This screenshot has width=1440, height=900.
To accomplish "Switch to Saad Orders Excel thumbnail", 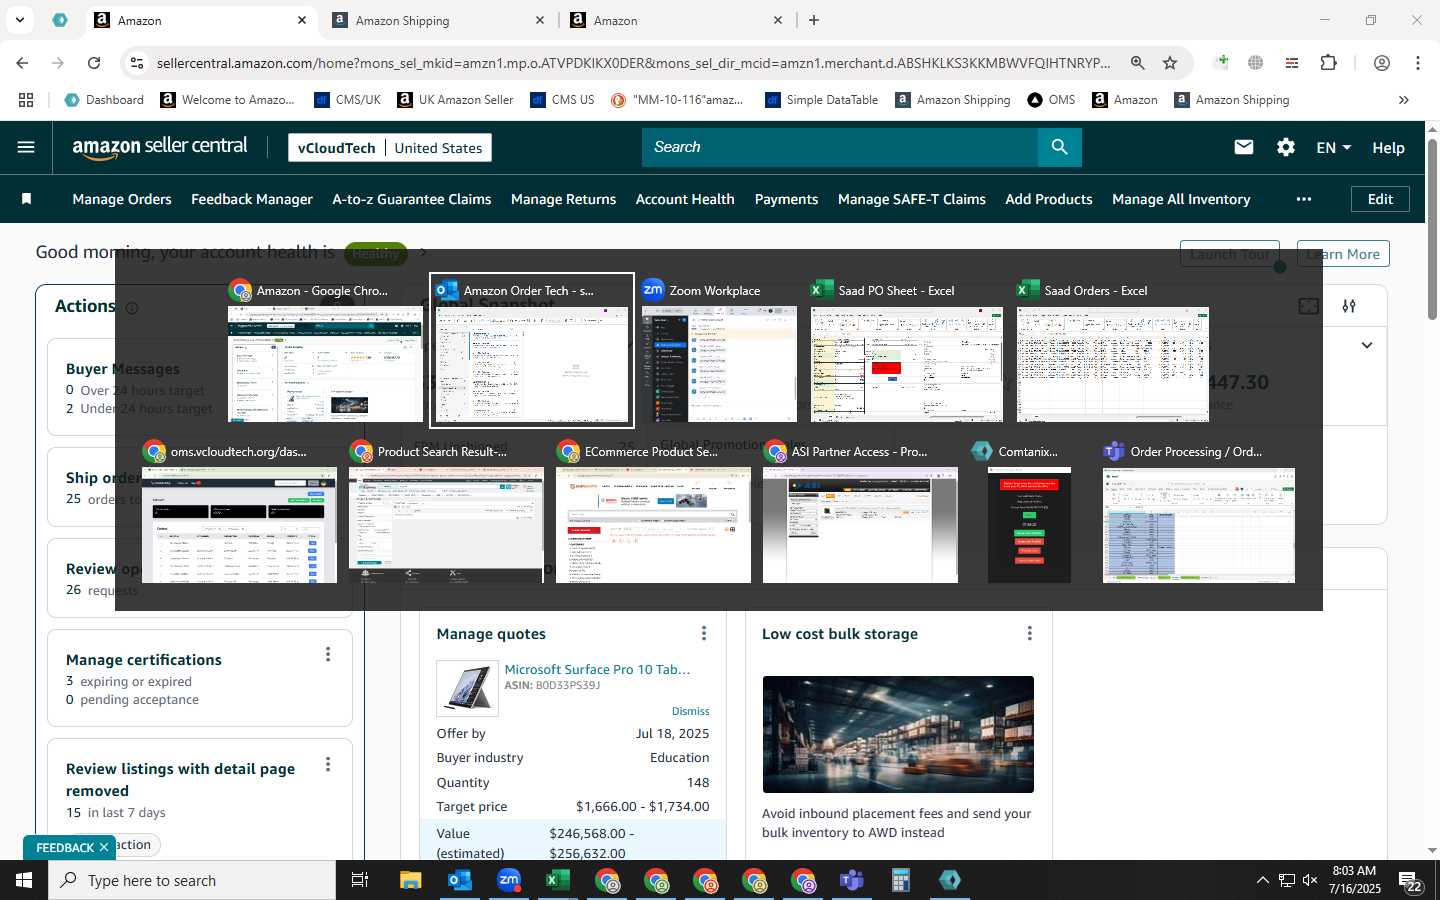I will coord(1112,350).
